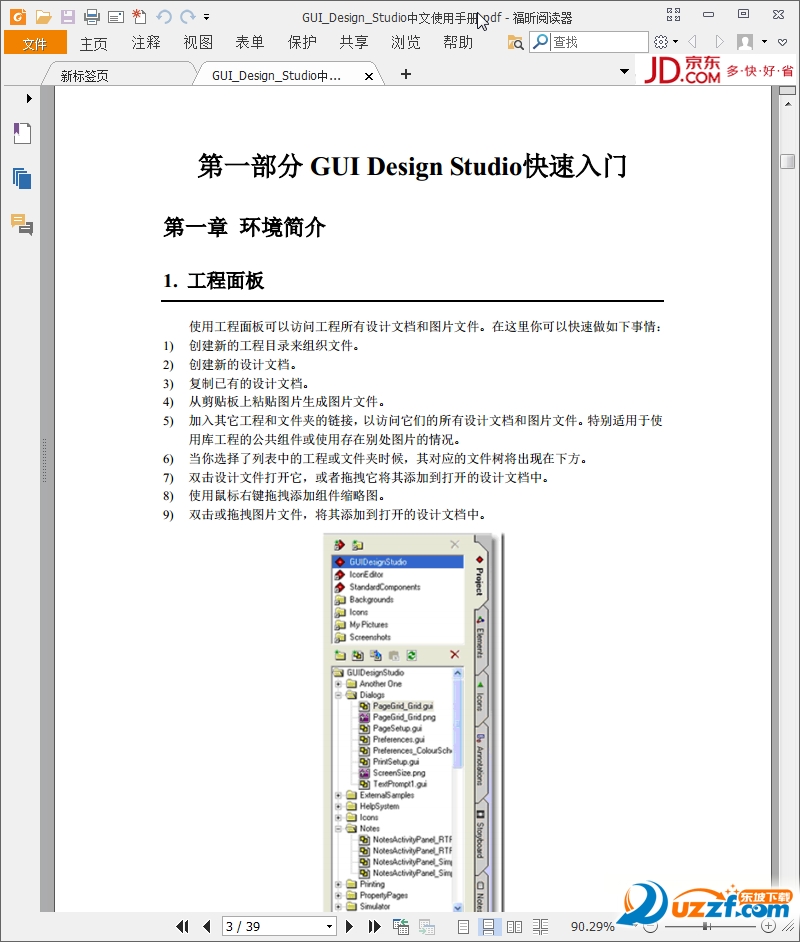
Task: Click the magnifier icon in search box
Action: pyautogui.click(x=541, y=41)
